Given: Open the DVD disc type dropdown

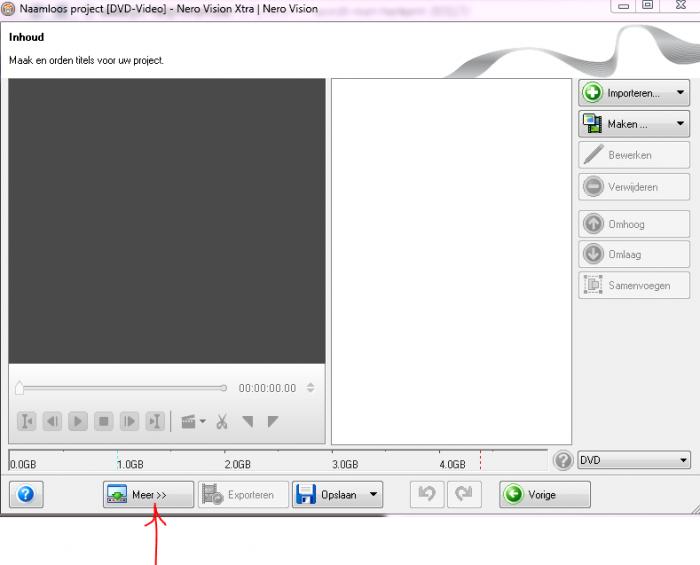Looking at the screenshot, I should (x=634, y=460).
